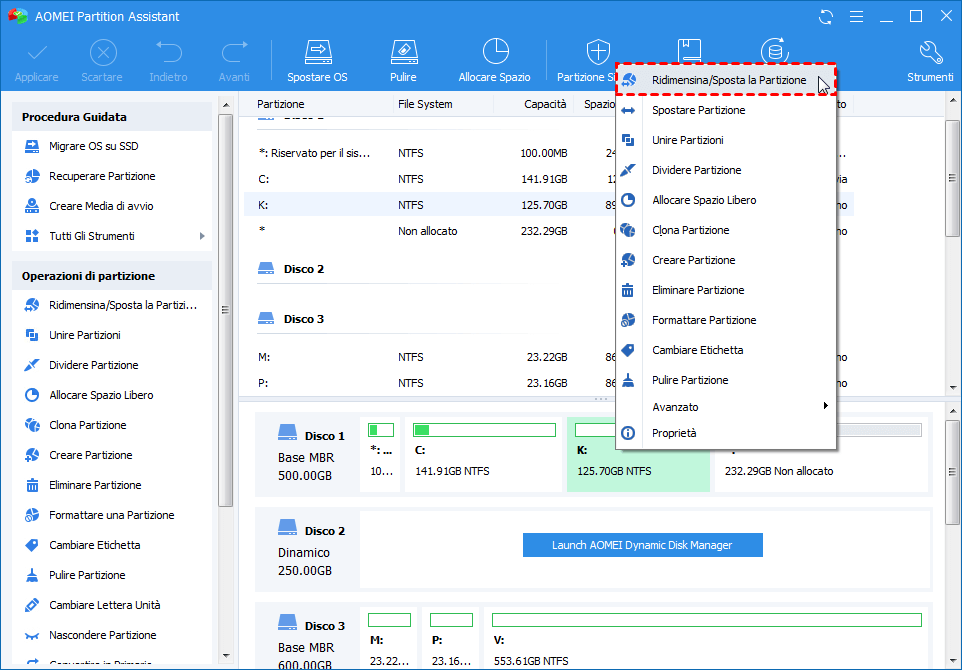The height and width of the screenshot is (670, 962).
Task: Select V: 553.61GB block in Disco 3
Action: [x=707, y=638]
